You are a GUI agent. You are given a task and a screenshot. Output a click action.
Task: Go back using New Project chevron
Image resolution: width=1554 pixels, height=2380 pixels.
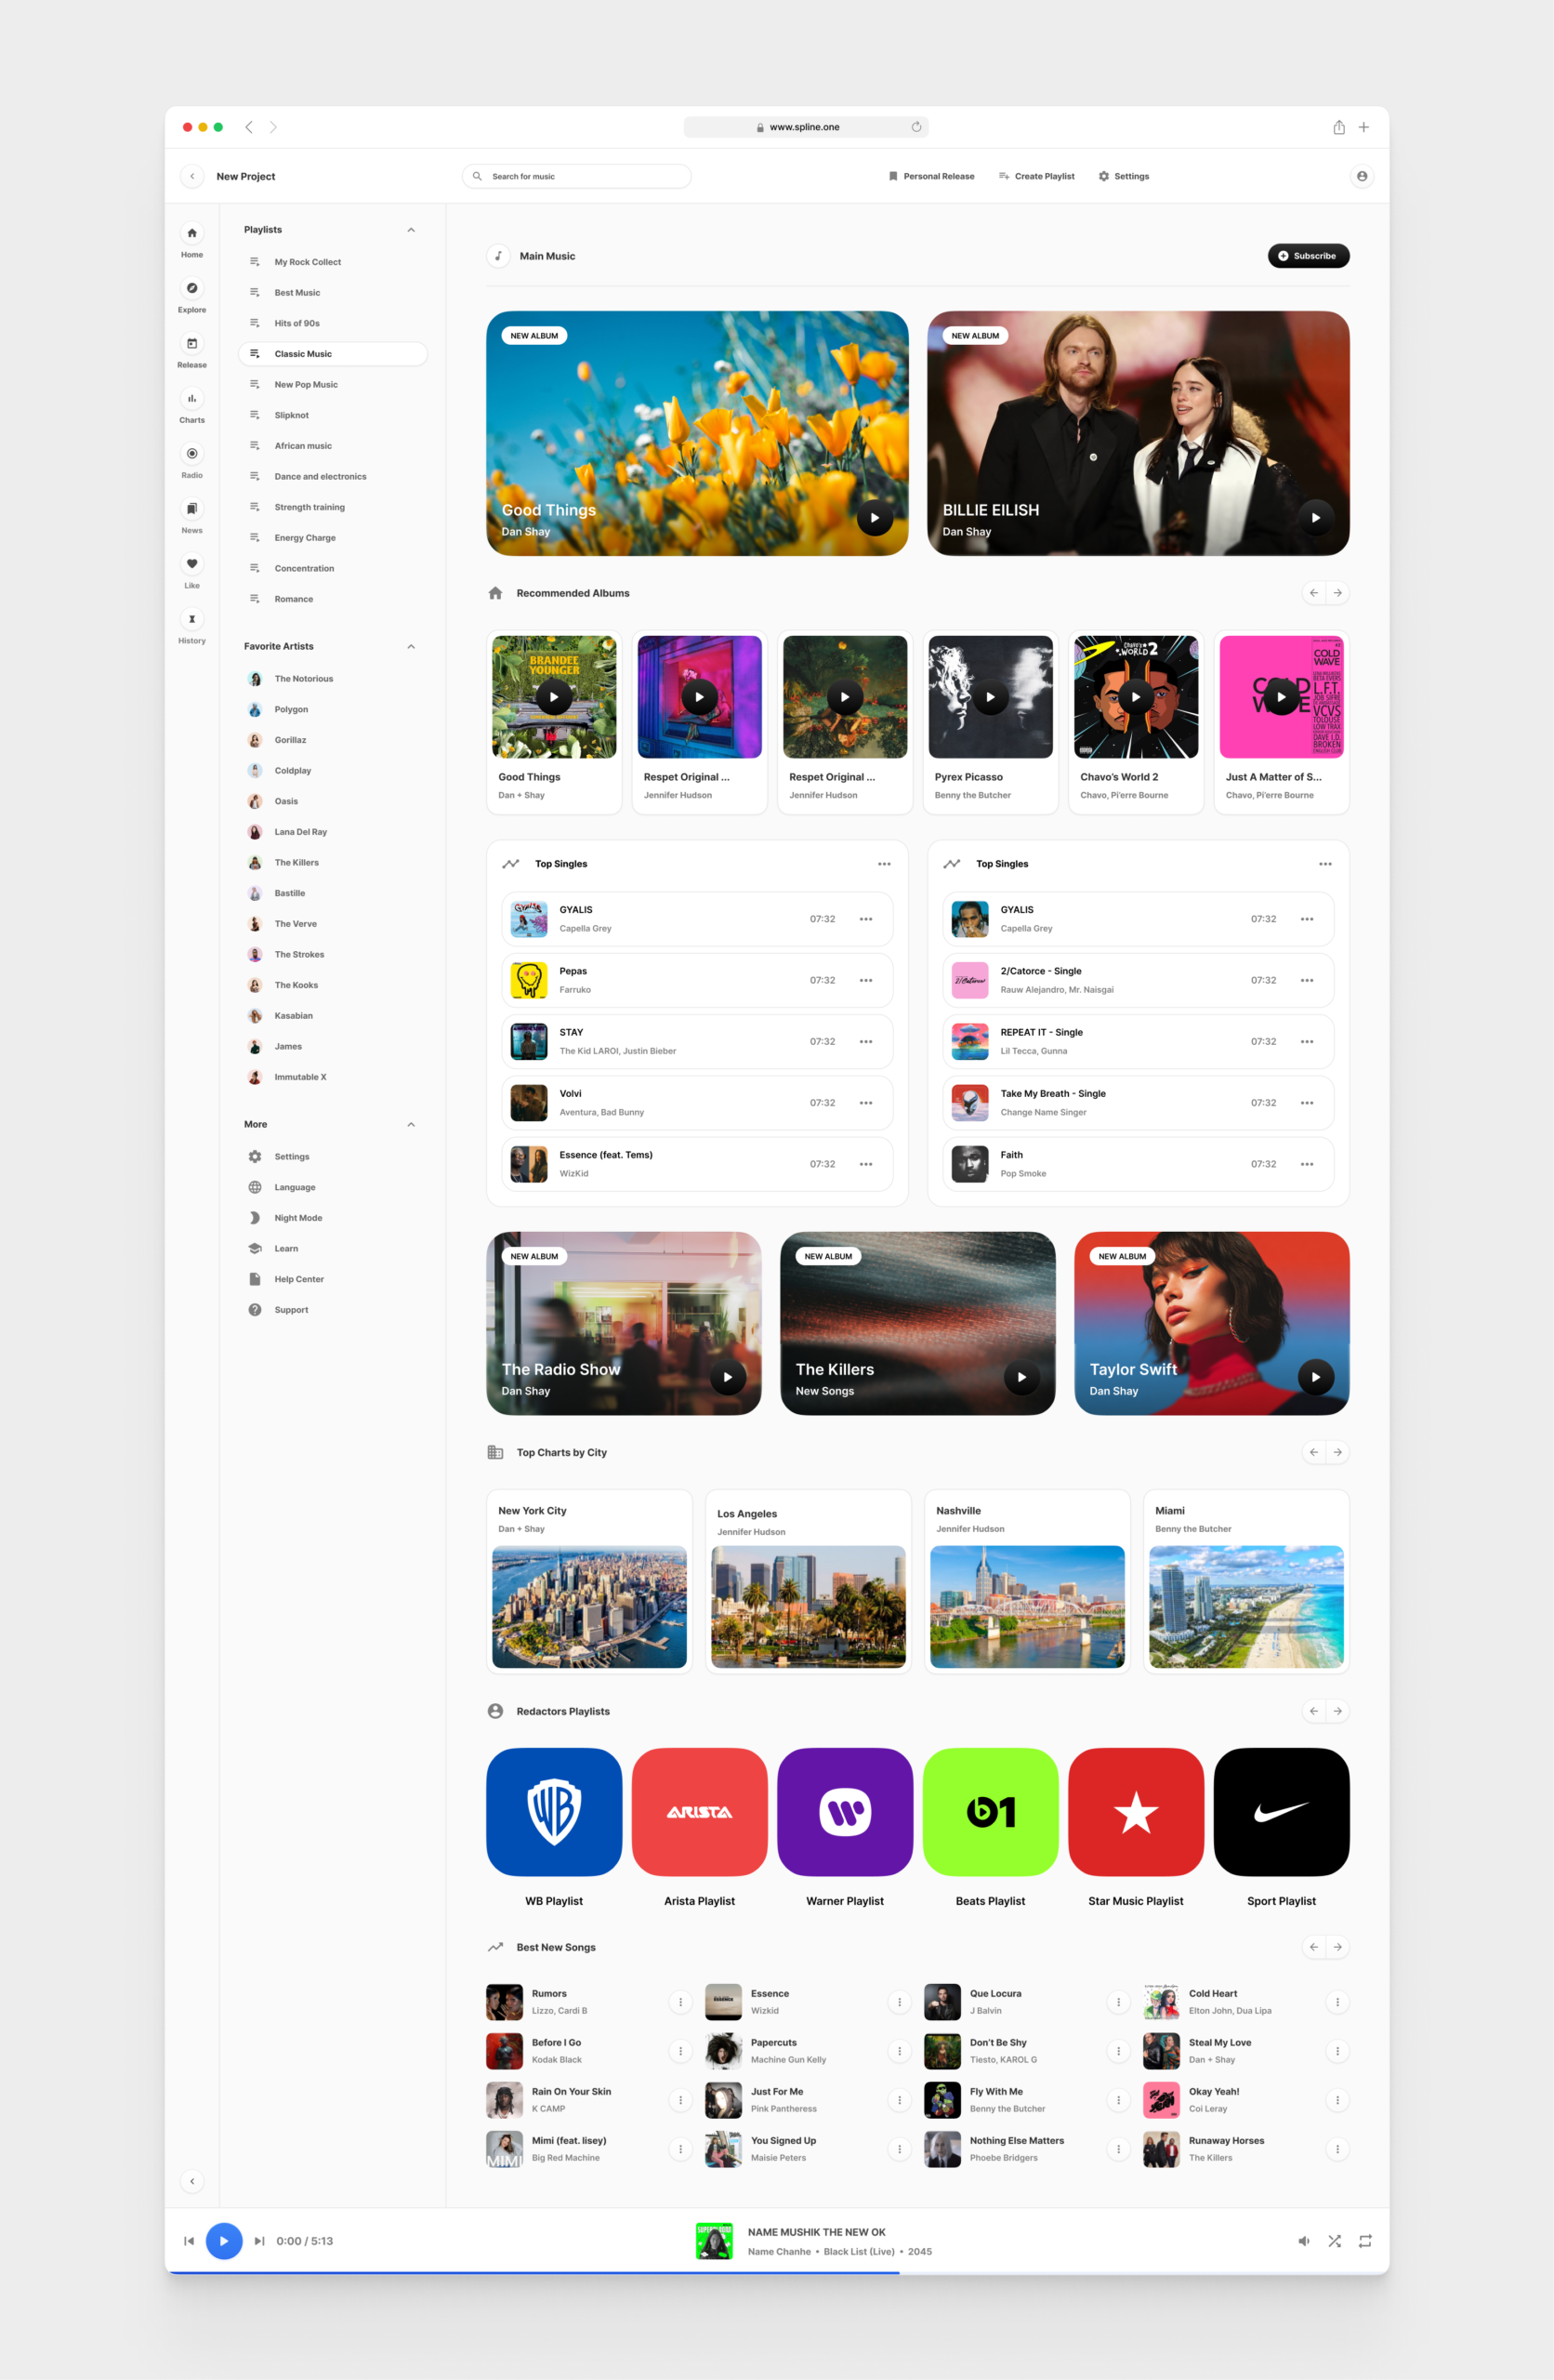192,176
